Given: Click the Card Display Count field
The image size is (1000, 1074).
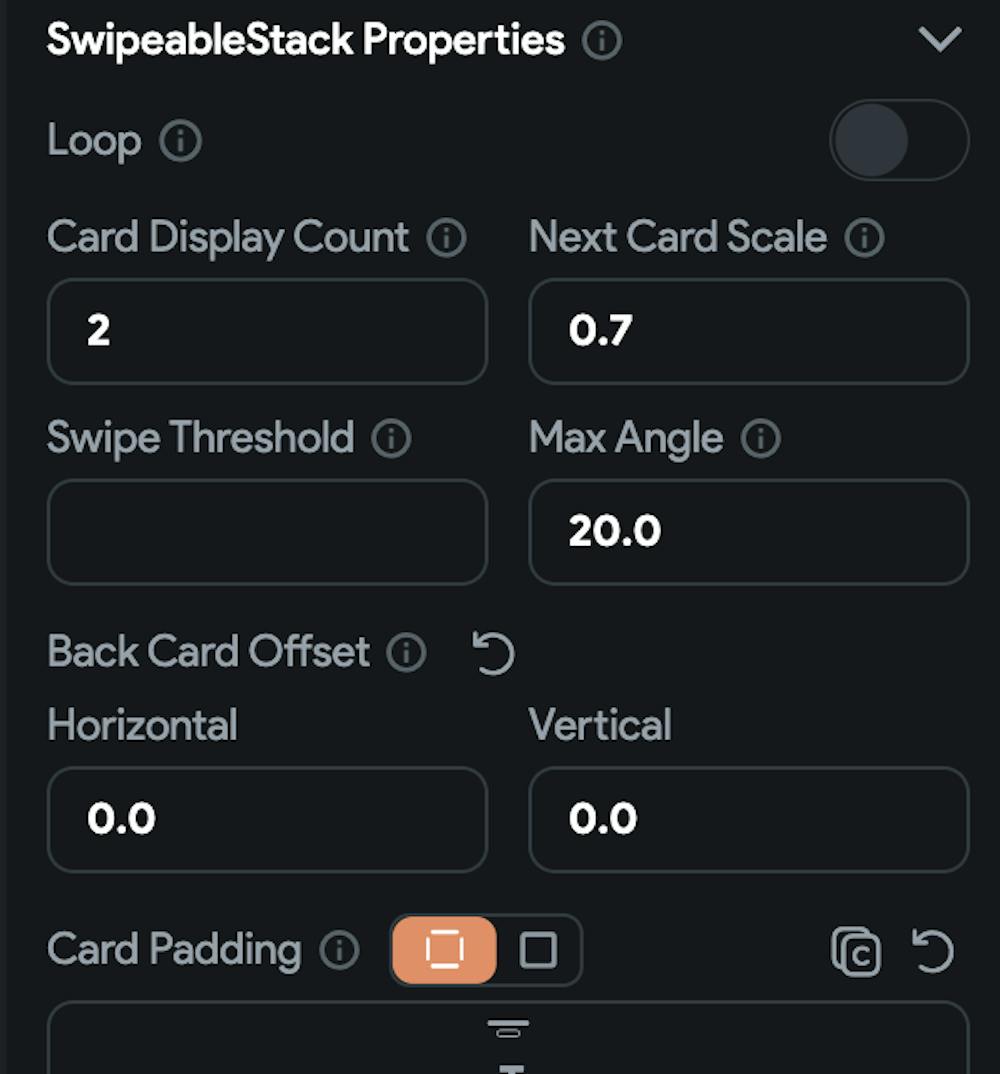Looking at the screenshot, I should point(267,332).
